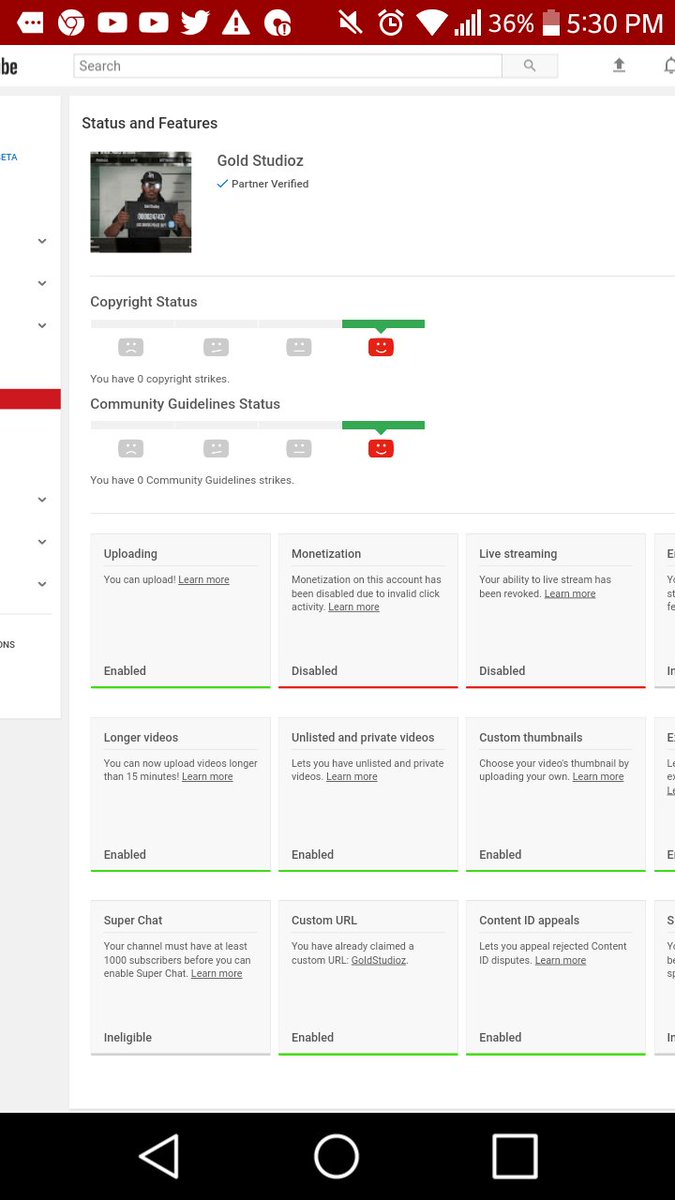675x1200 pixels.
Task: Click the Uploading card title
Action: 131,554
